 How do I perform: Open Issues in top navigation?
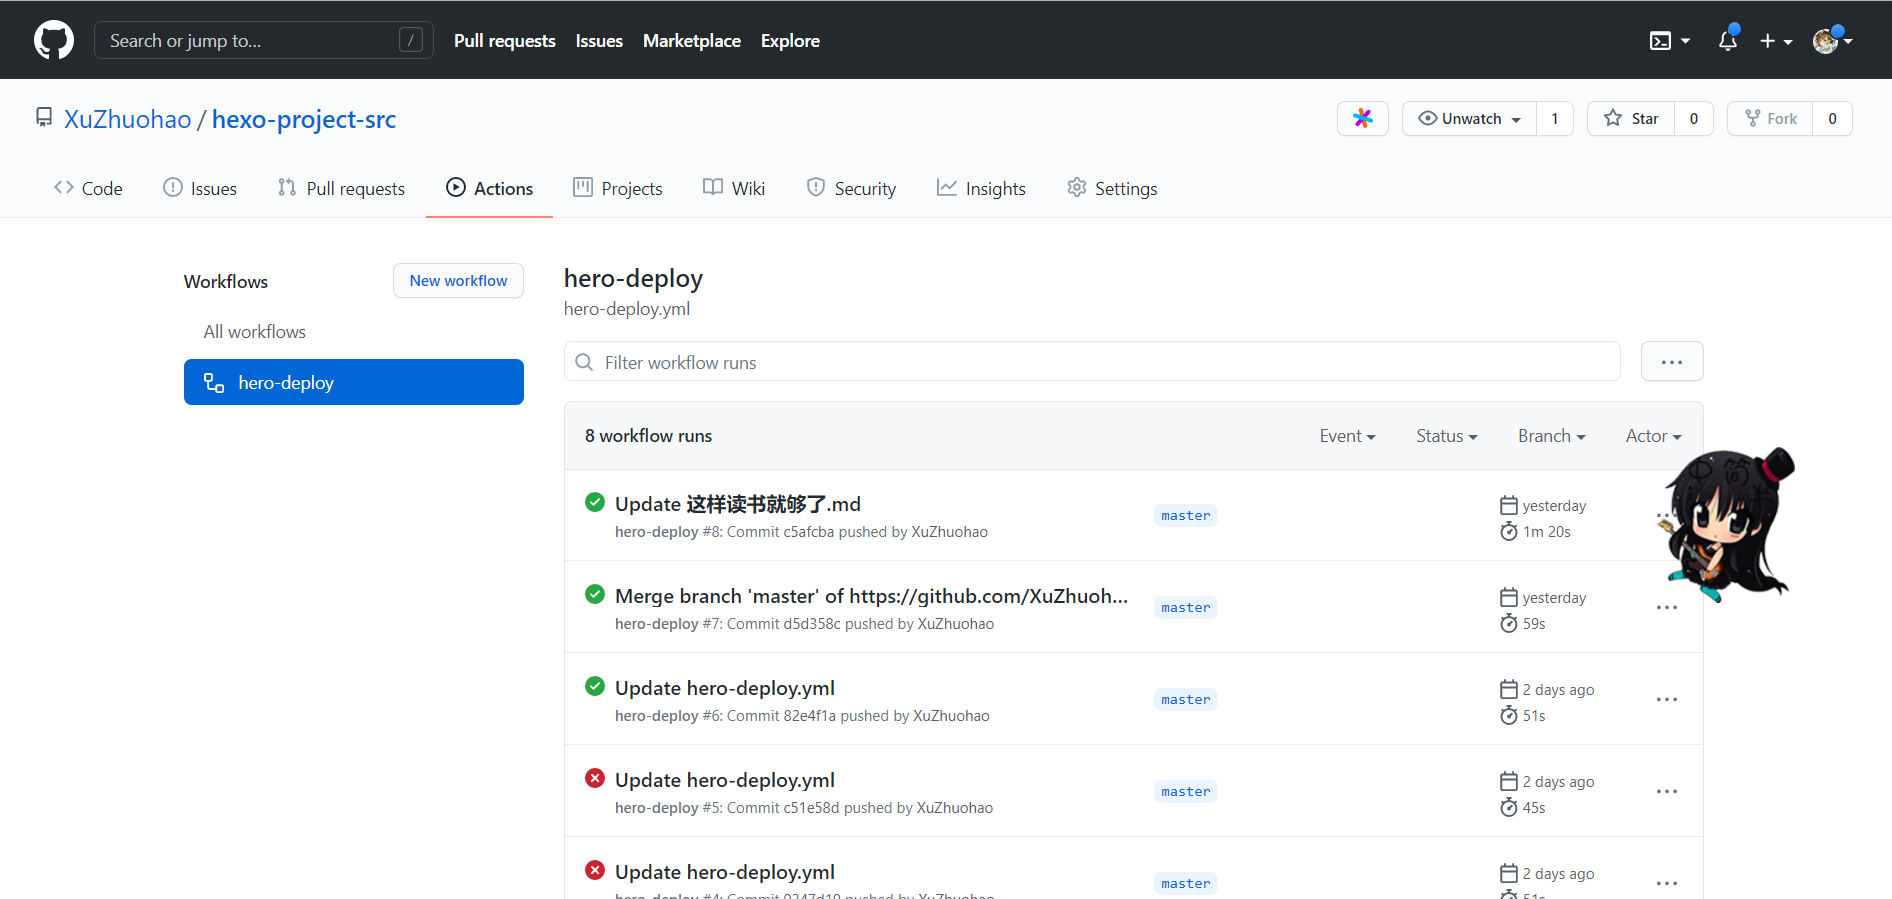pos(599,41)
